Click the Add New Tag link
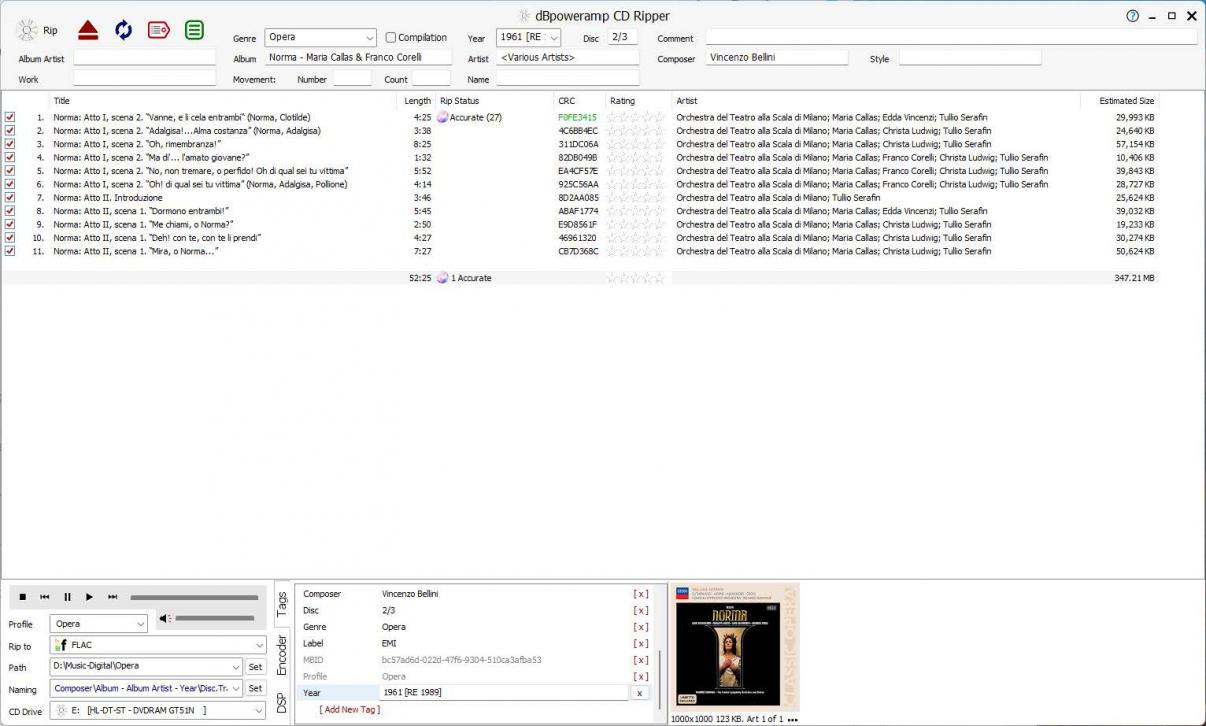 click(x=350, y=710)
